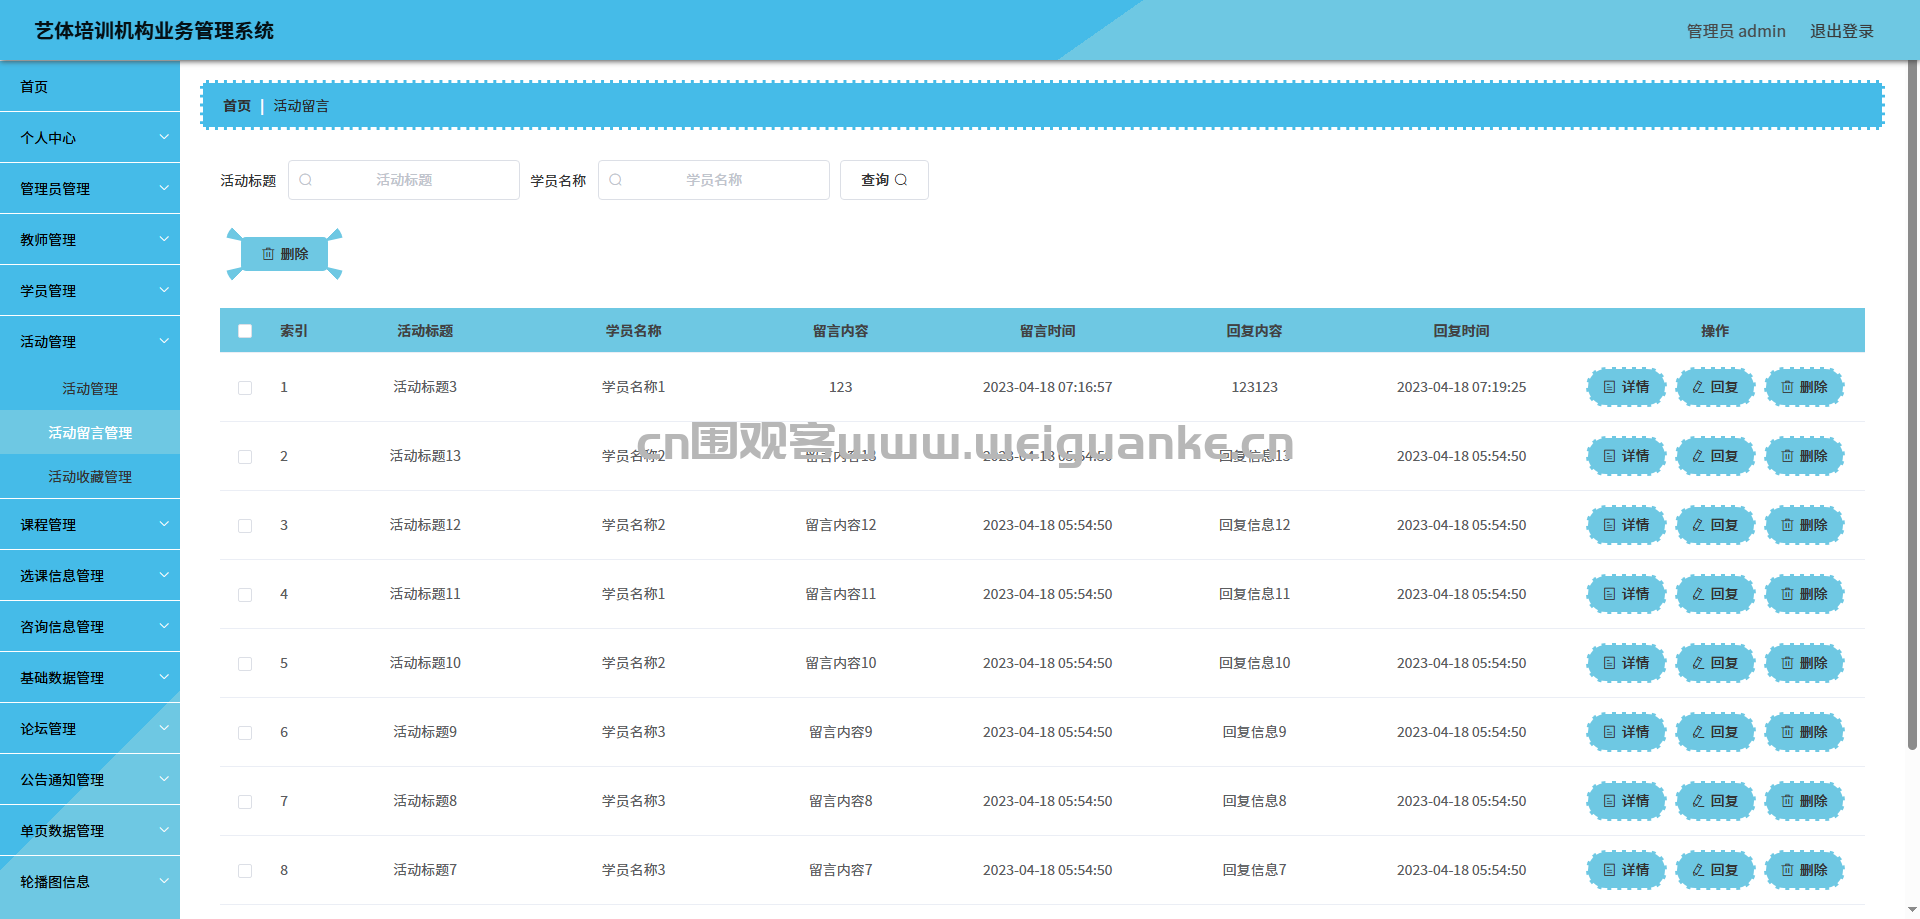Check the box for row 活动标题10

click(x=245, y=664)
